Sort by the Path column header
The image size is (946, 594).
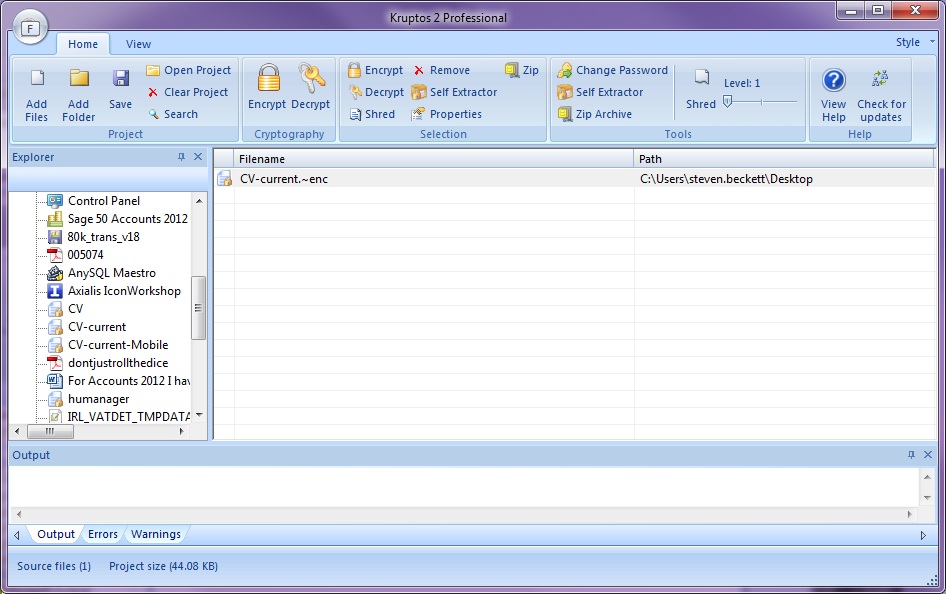click(784, 159)
